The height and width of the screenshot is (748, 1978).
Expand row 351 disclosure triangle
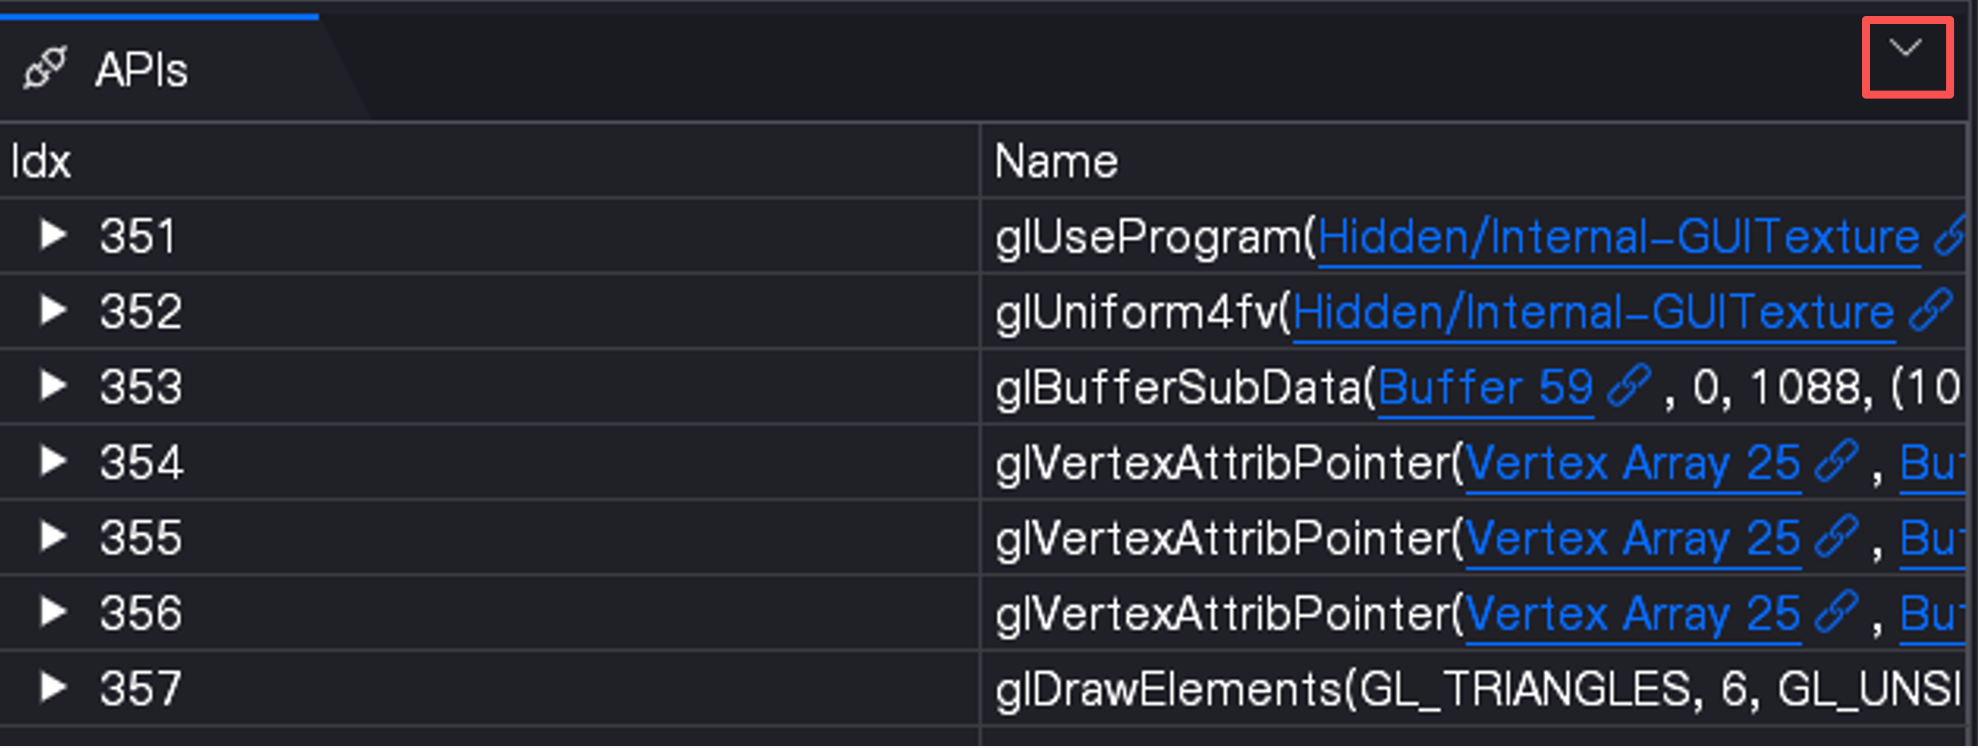(x=53, y=235)
